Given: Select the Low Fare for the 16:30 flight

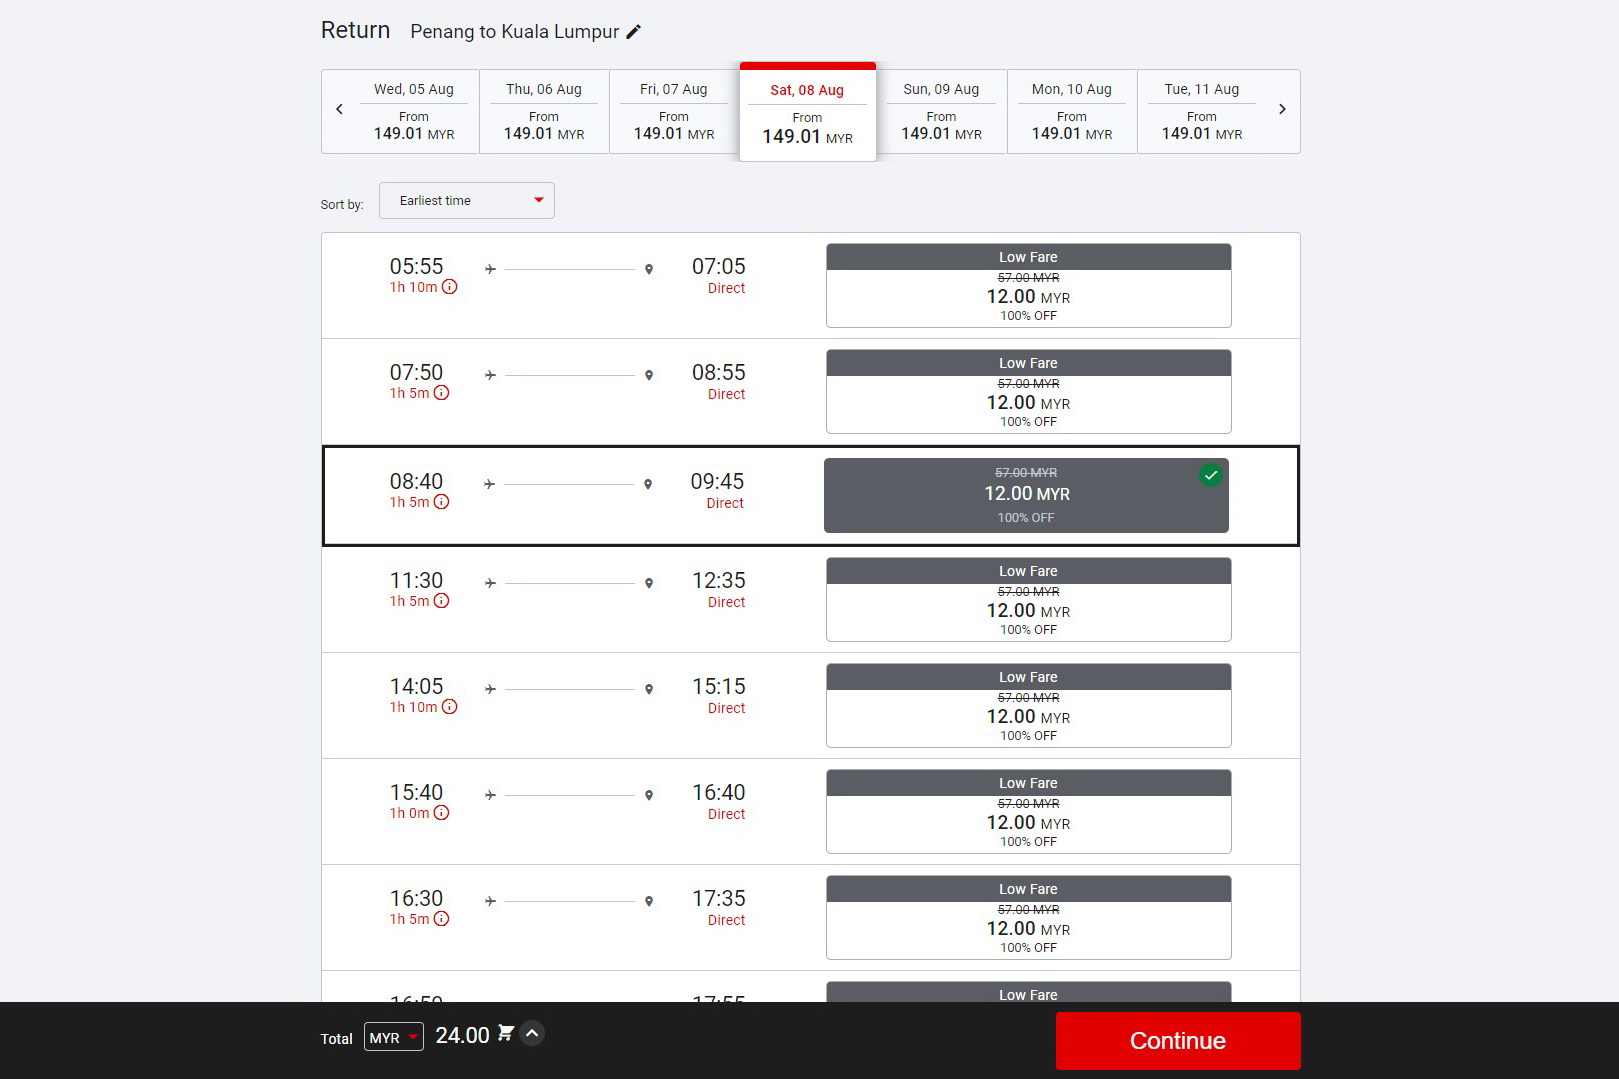Looking at the screenshot, I should [x=1028, y=917].
